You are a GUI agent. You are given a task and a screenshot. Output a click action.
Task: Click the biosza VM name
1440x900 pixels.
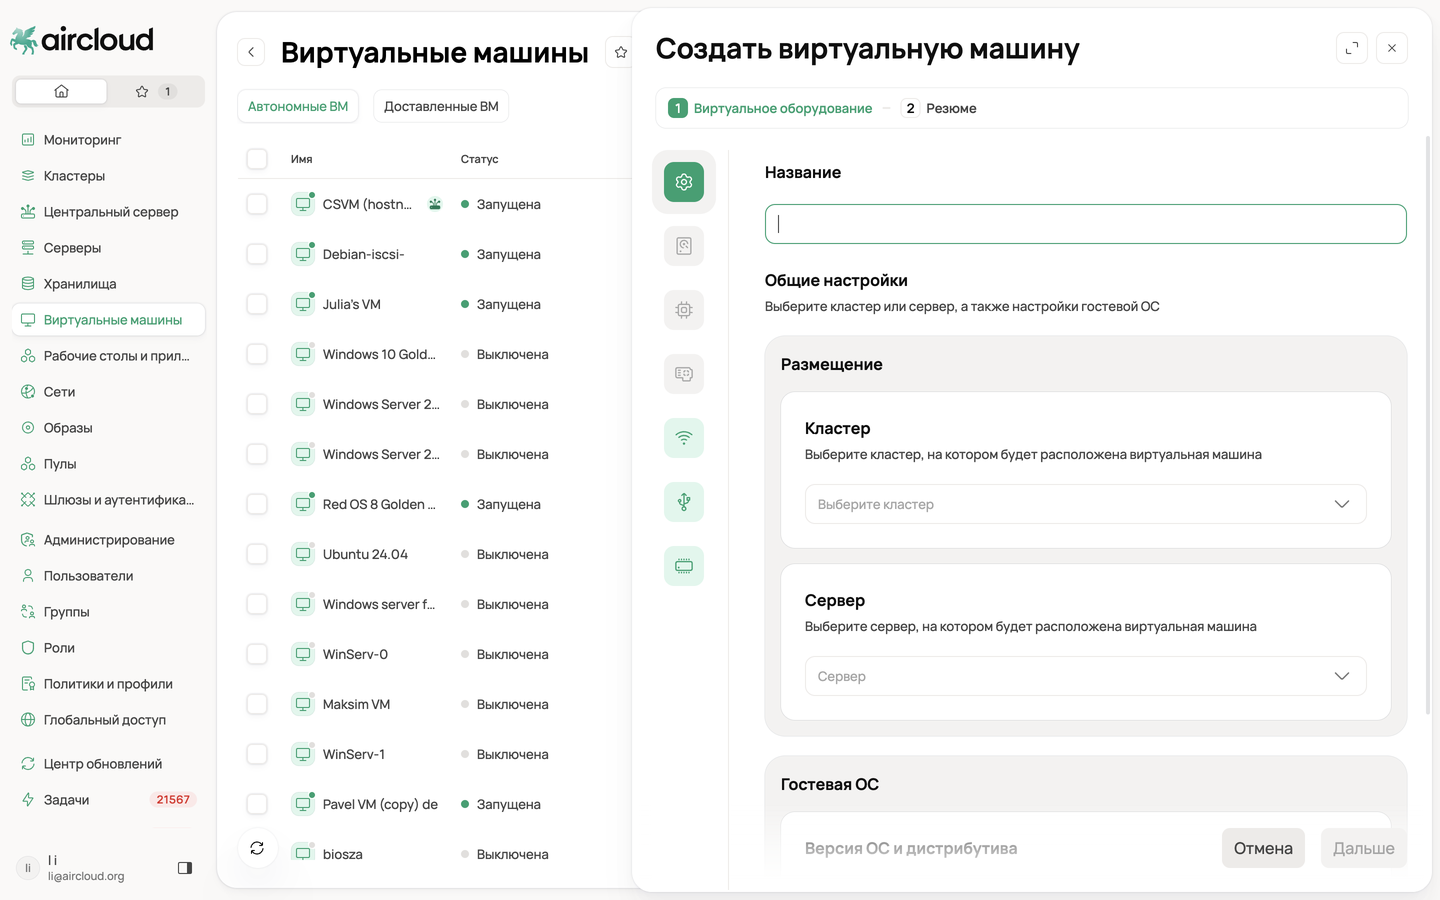(342, 854)
